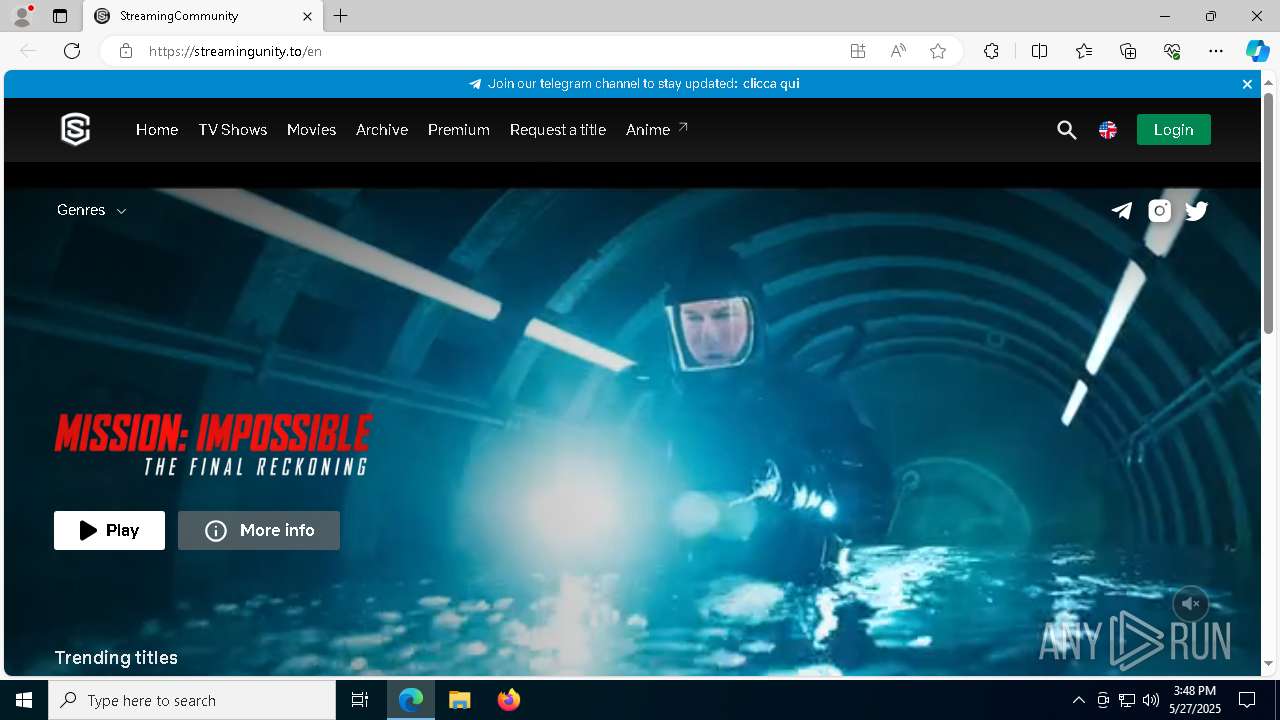Click the Mission: Impossible title logo
This screenshot has width=1280, height=720.
pyautogui.click(x=213, y=445)
